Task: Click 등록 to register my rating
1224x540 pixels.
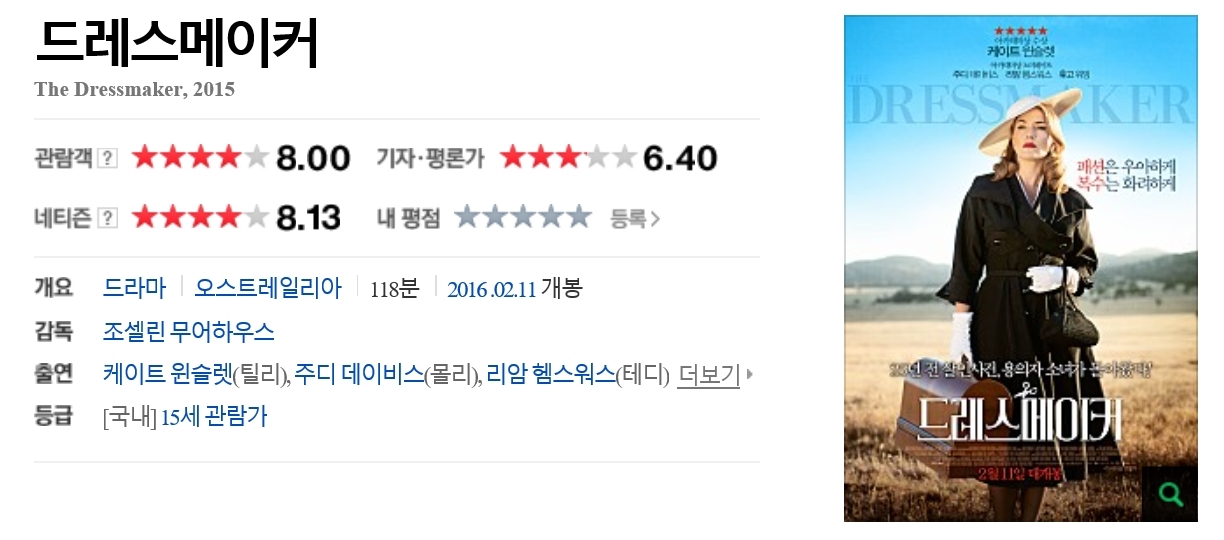Action: pos(628,218)
